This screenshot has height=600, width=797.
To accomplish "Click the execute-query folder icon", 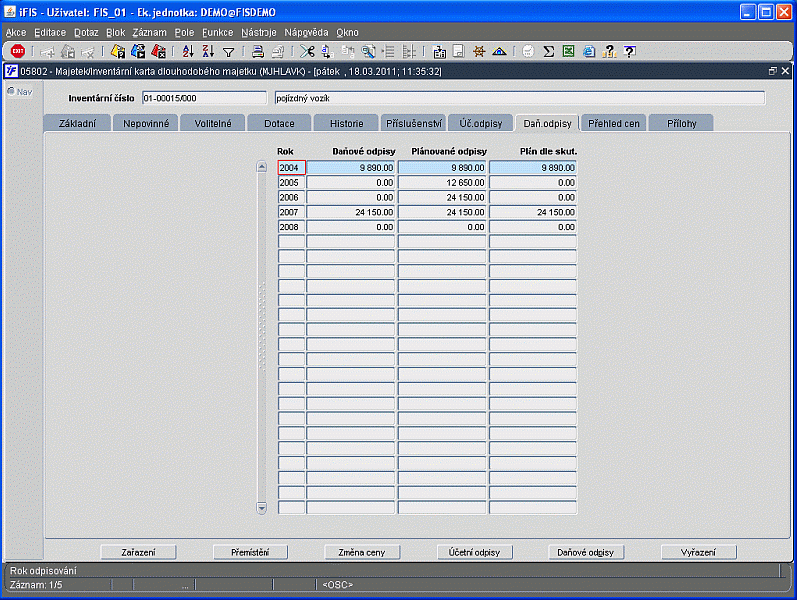I will tap(138, 51).
